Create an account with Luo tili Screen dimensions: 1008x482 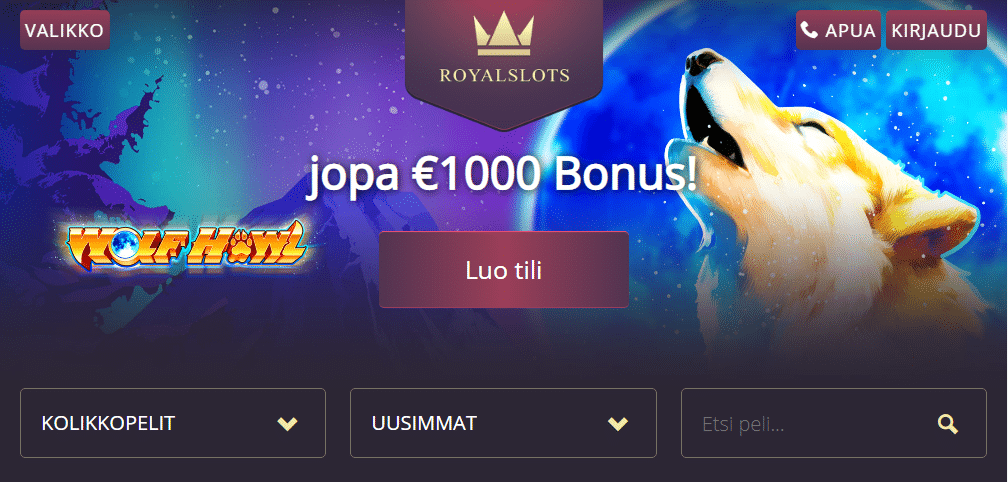(x=504, y=270)
